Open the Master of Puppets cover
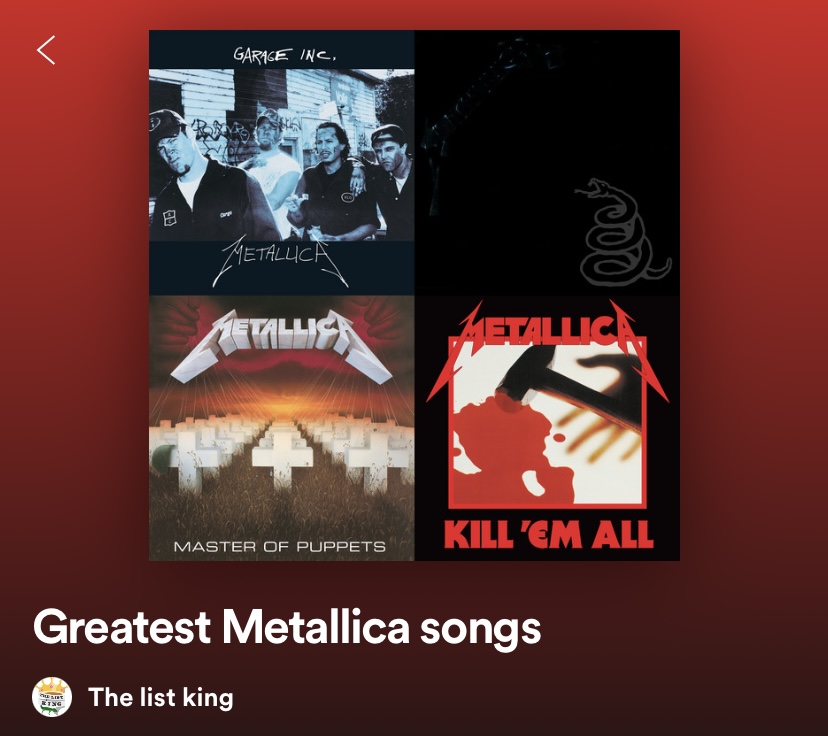This screenshot has width=828, height=736. 281,428
